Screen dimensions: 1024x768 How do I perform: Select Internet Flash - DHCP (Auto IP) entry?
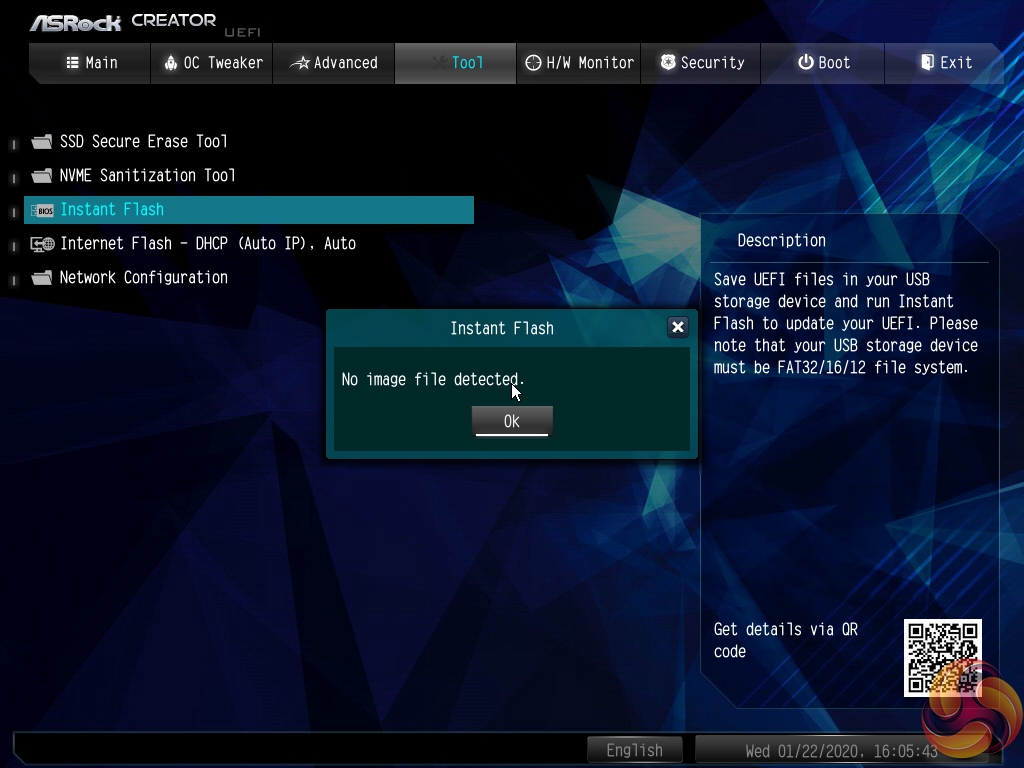click(207, 244)
